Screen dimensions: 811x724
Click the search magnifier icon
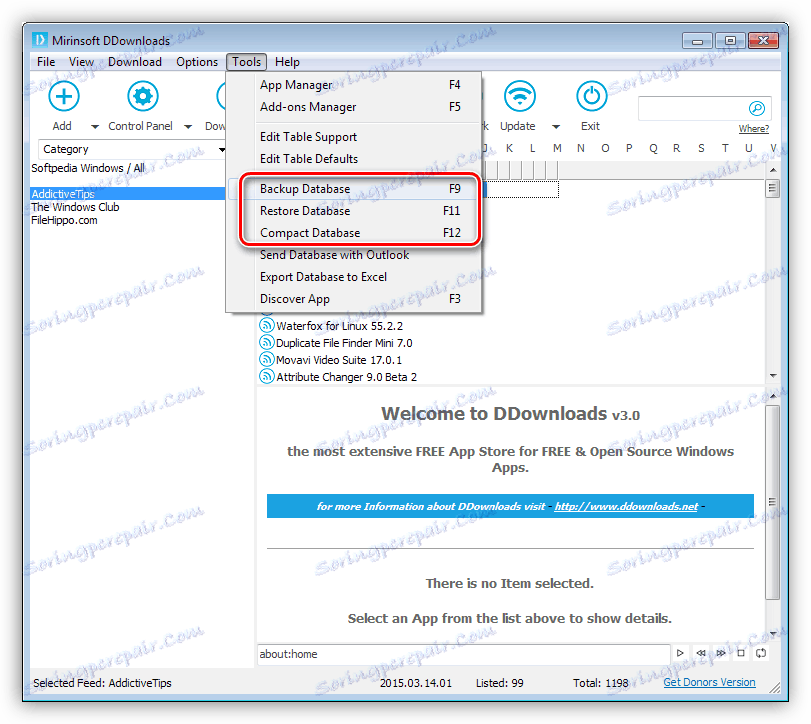point(756,108)
